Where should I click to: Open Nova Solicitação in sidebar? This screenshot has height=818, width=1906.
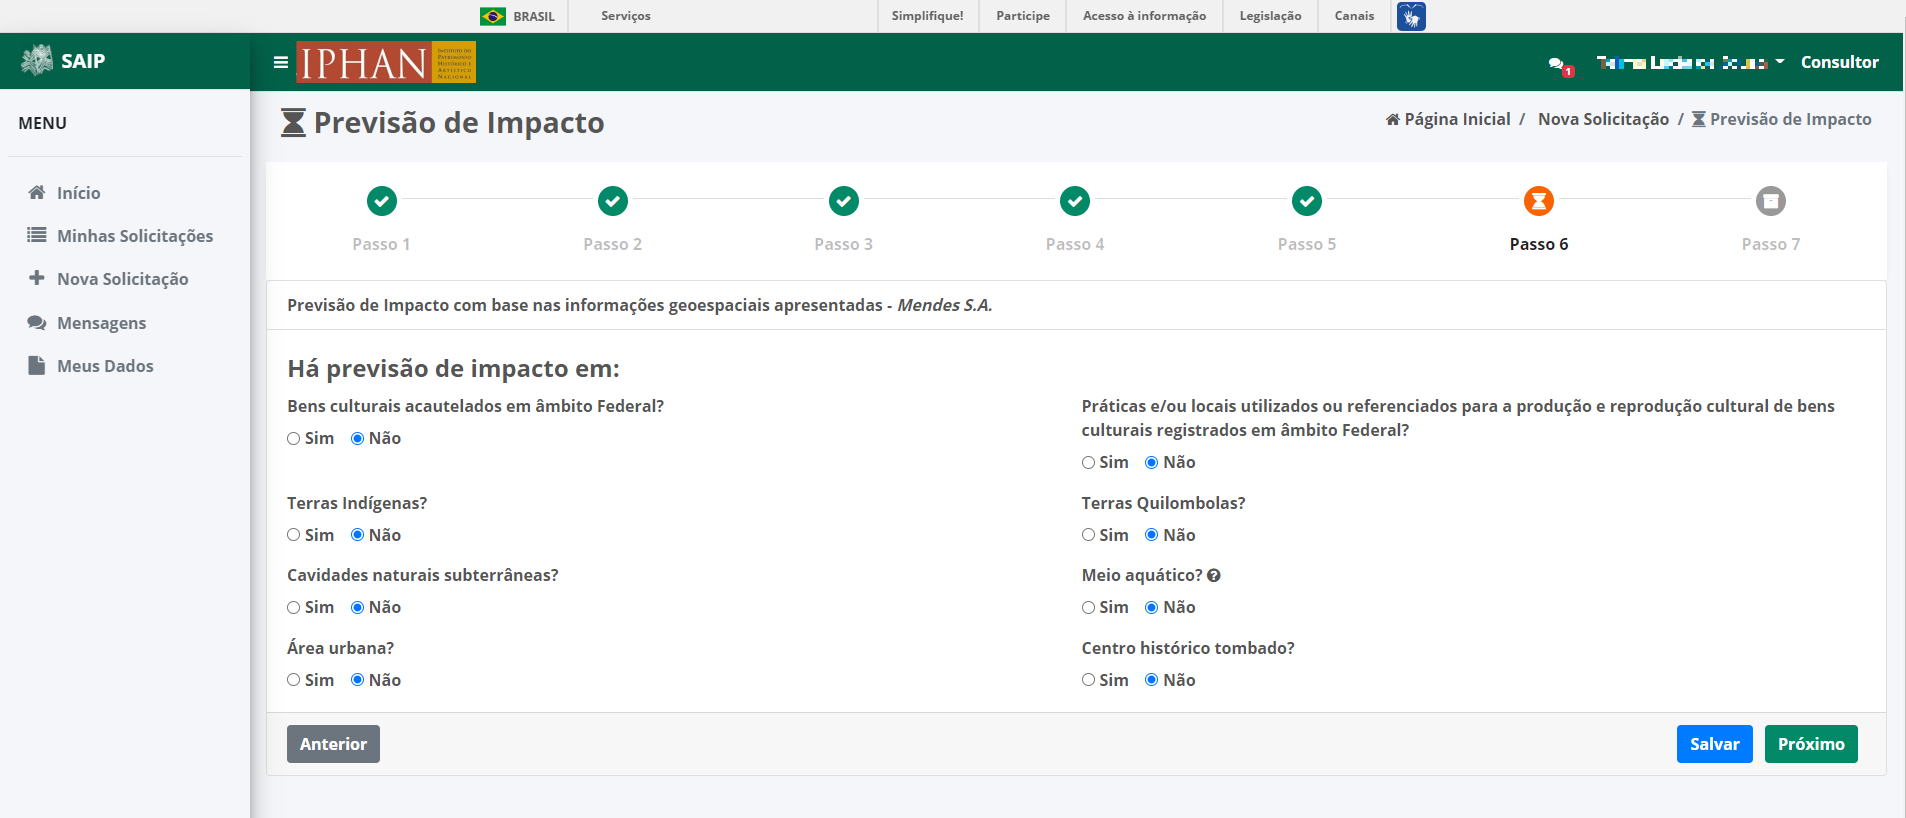125,278
